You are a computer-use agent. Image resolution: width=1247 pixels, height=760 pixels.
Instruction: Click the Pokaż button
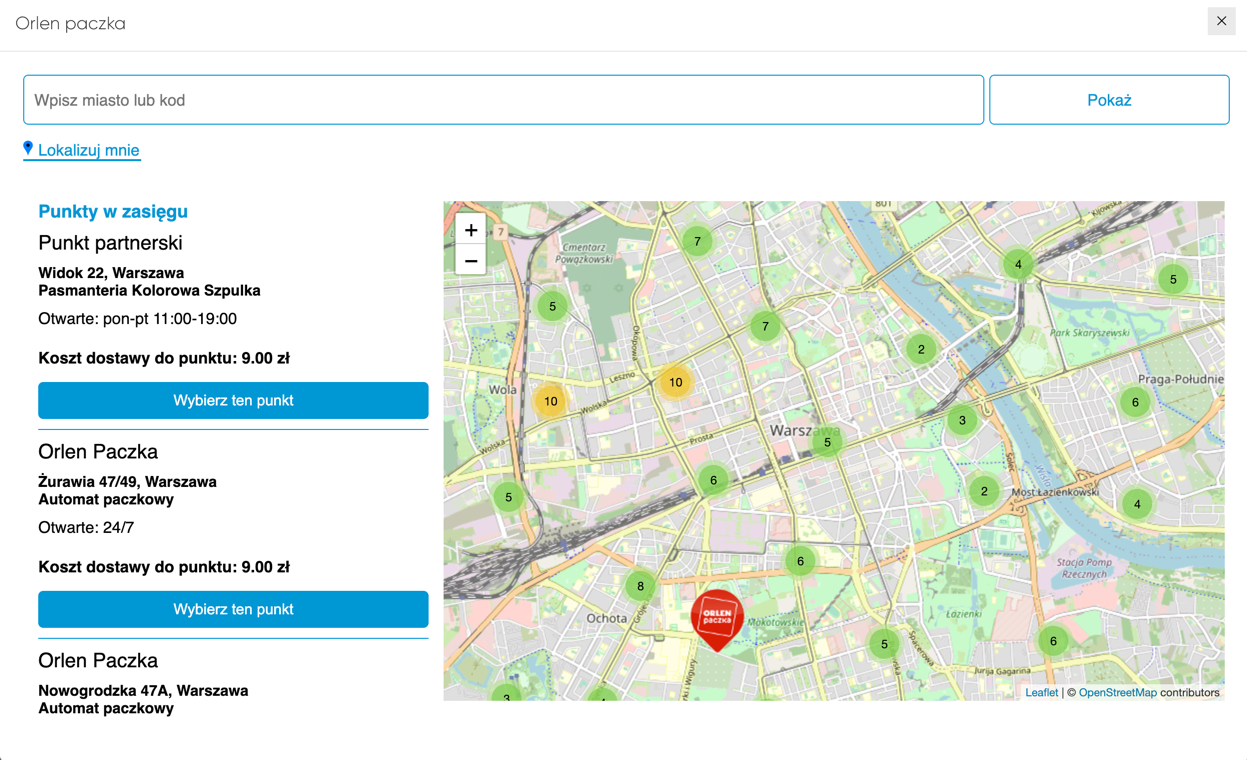(x=1109, y=100)
